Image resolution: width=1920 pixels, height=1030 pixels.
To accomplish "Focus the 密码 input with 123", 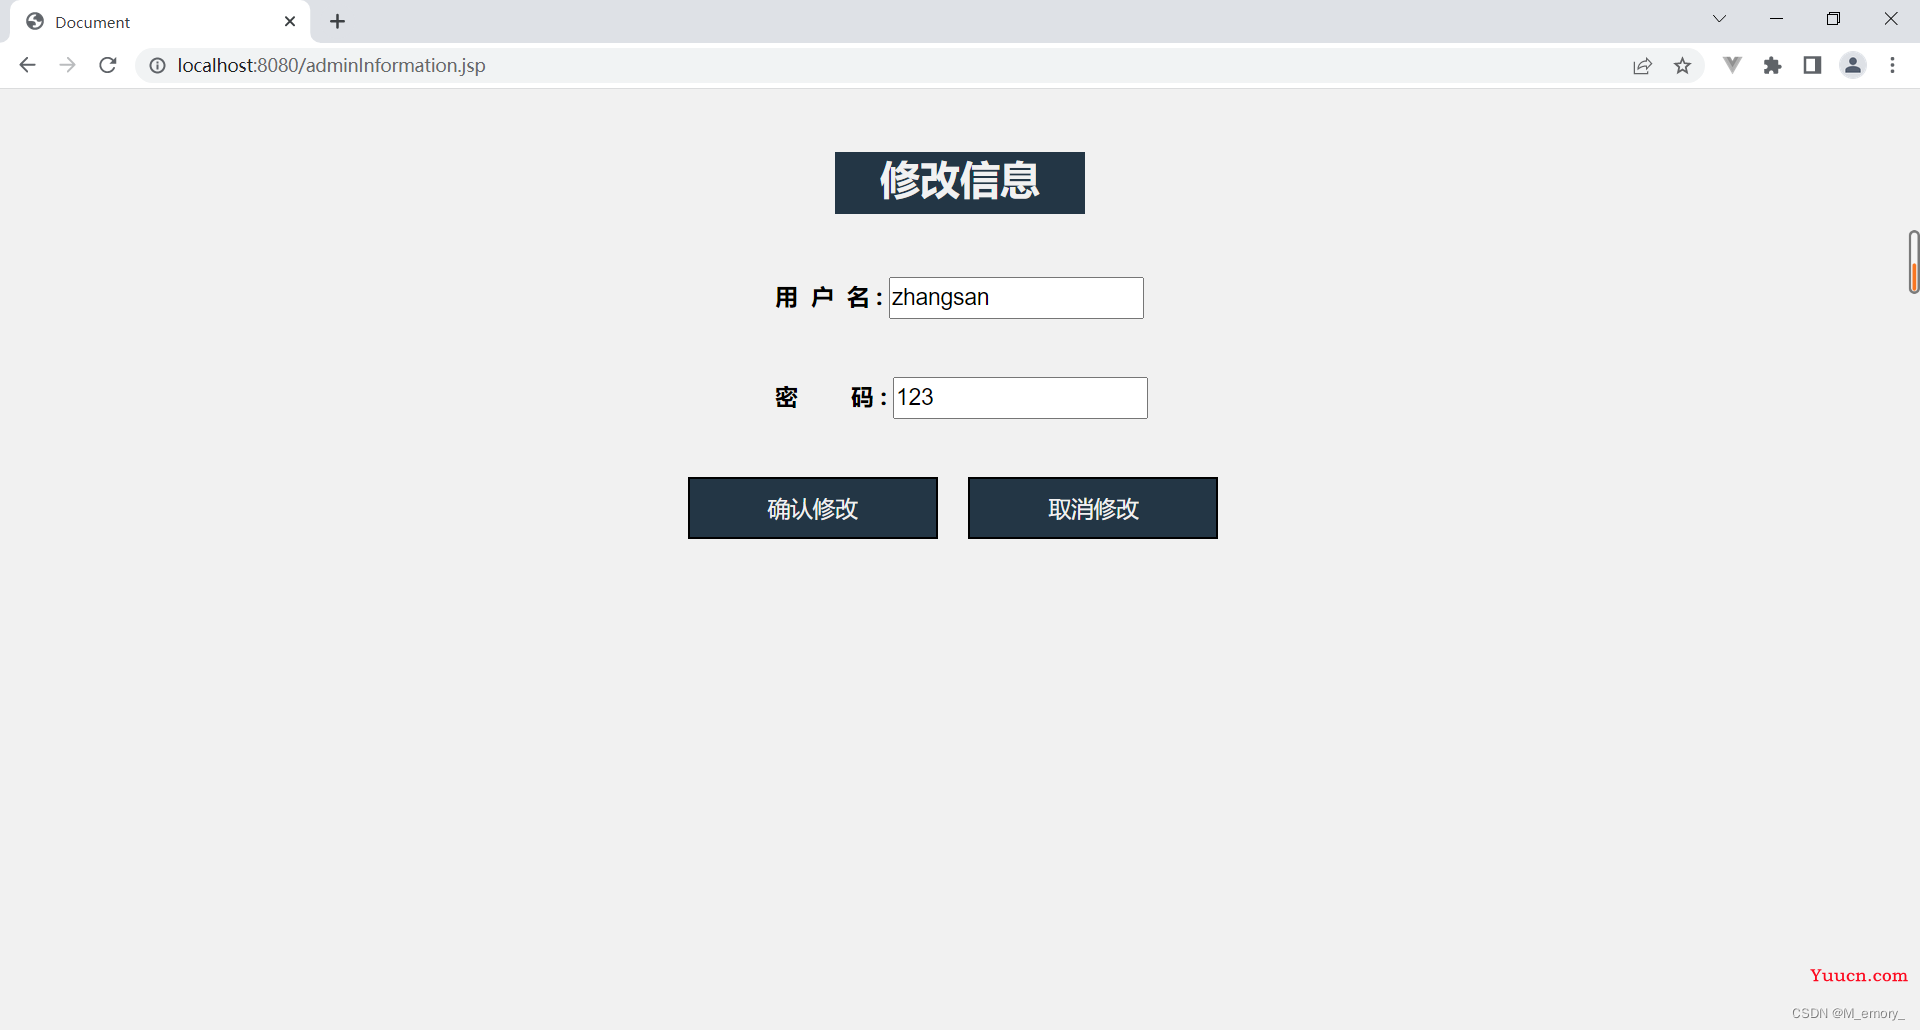I will click(1019, 398).
